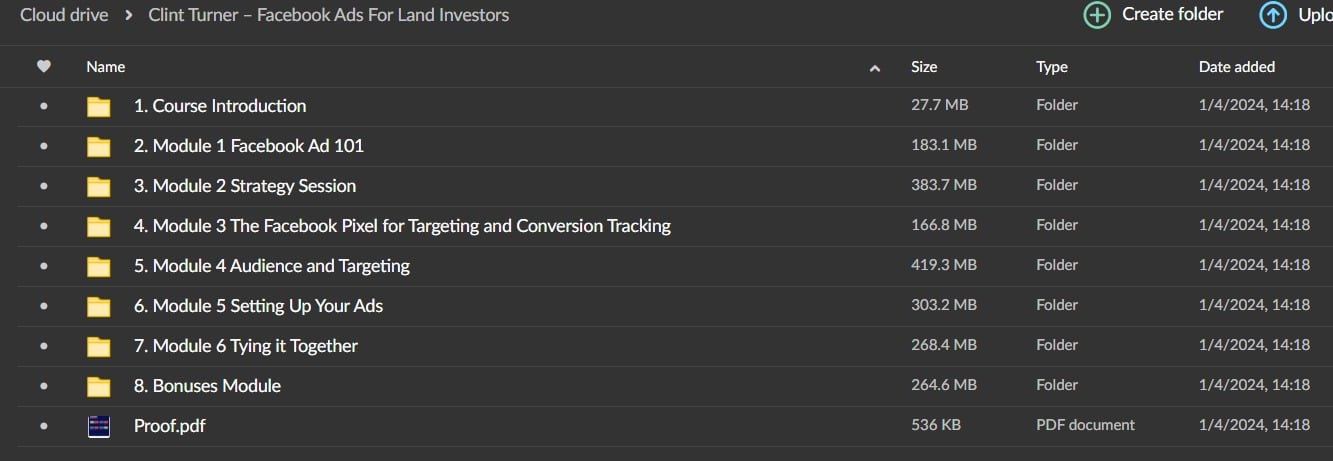Image resolution: width=1333 pixels, height=461 pixels.
Task: Toggle favorite dot for Module 1 Facebook Ad 101
Action: (43, 146)
